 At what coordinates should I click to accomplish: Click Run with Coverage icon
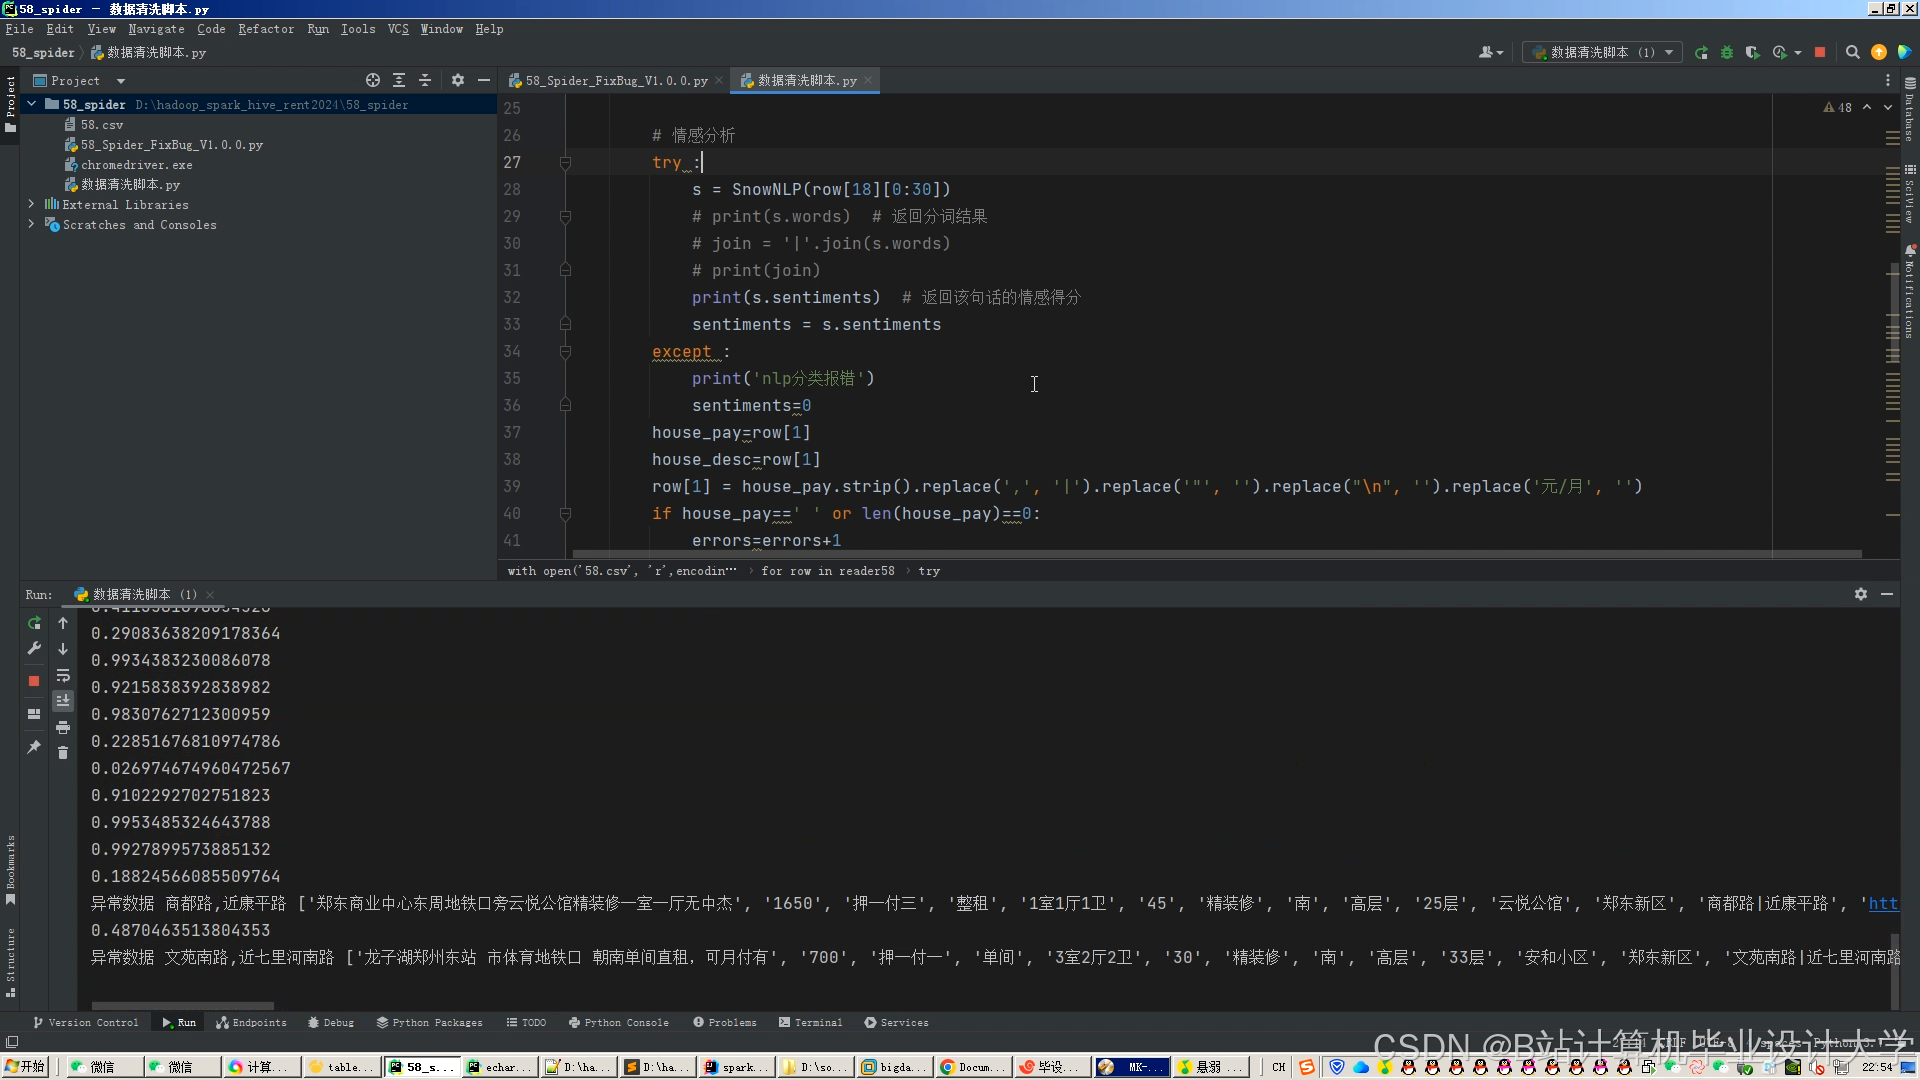click(1752, 52)
